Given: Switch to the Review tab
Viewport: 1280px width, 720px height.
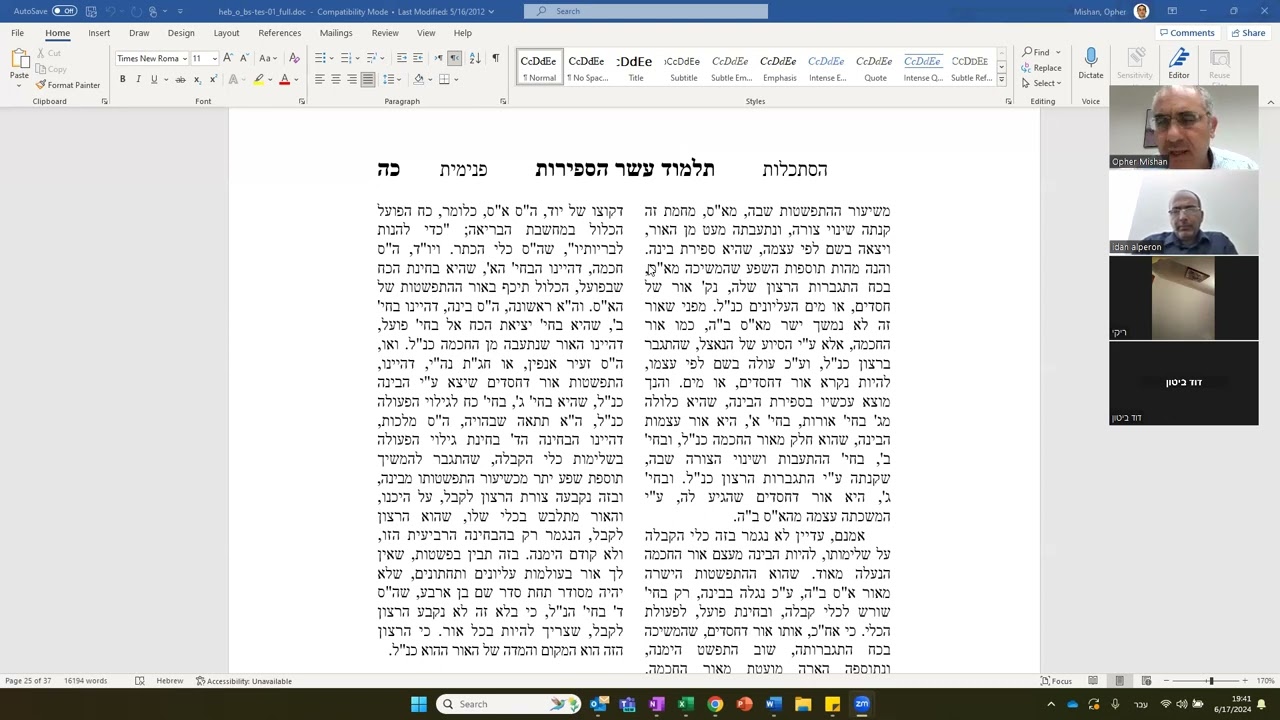Looking at the screenshot, I should [385, 33].
